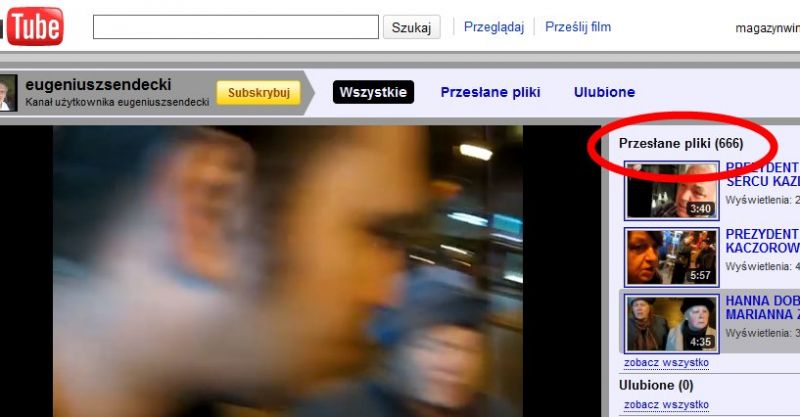Click Kanał użytkownika eugeniuszsendecki text
The image size is (800, 417).
pyautogui.click(x=117, y=102)
